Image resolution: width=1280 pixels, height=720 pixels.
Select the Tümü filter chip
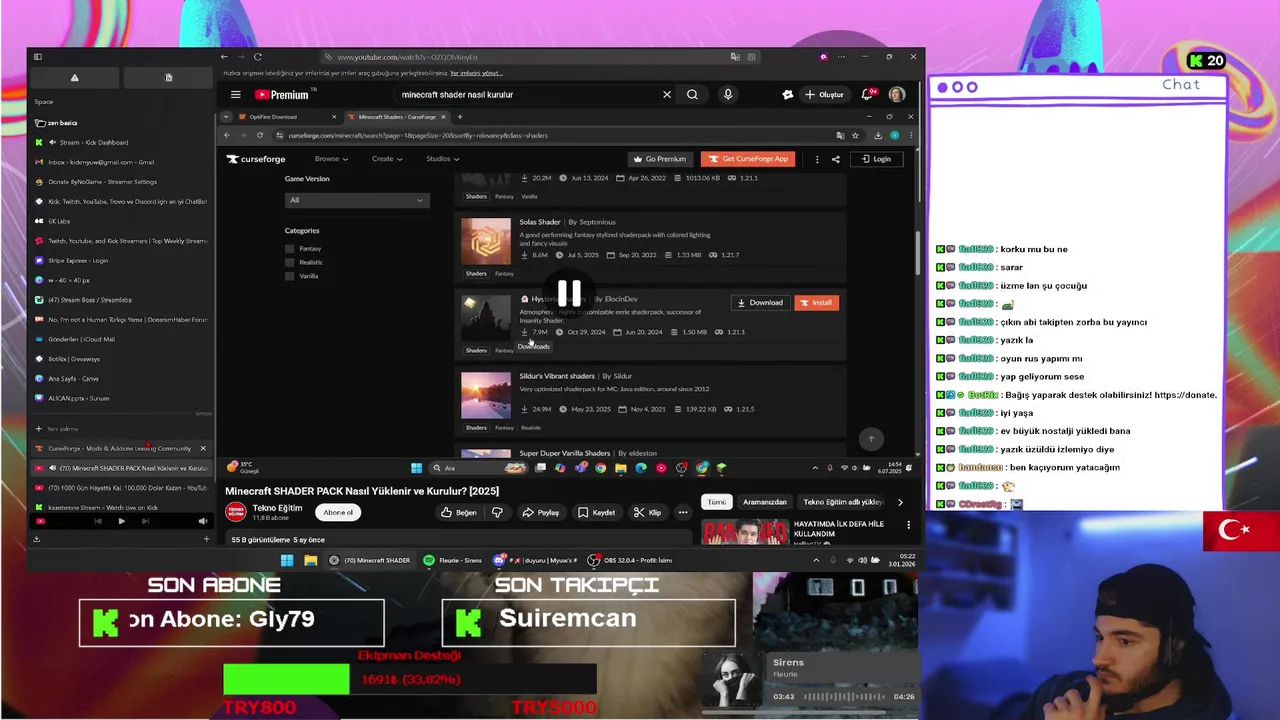point(717,502)
